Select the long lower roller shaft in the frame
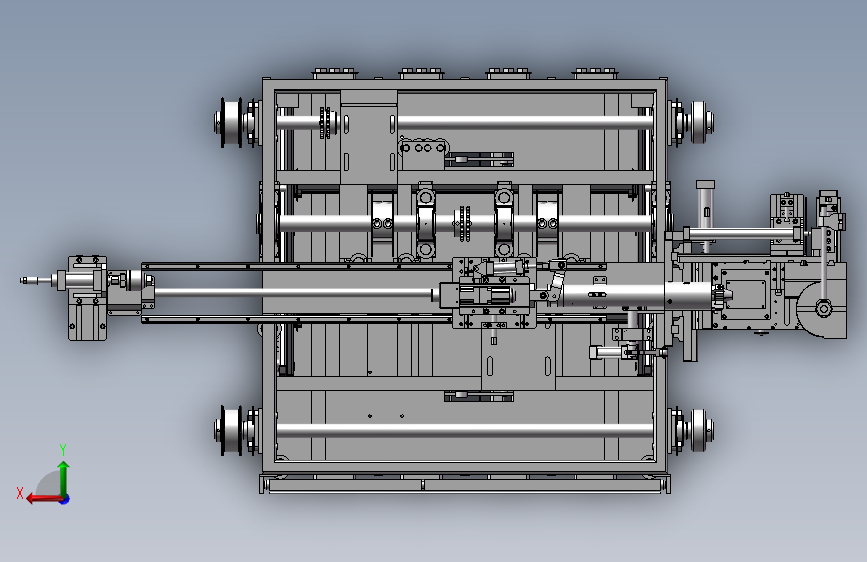The height and width of the screenshot is (562, 867). pos(464,430)
